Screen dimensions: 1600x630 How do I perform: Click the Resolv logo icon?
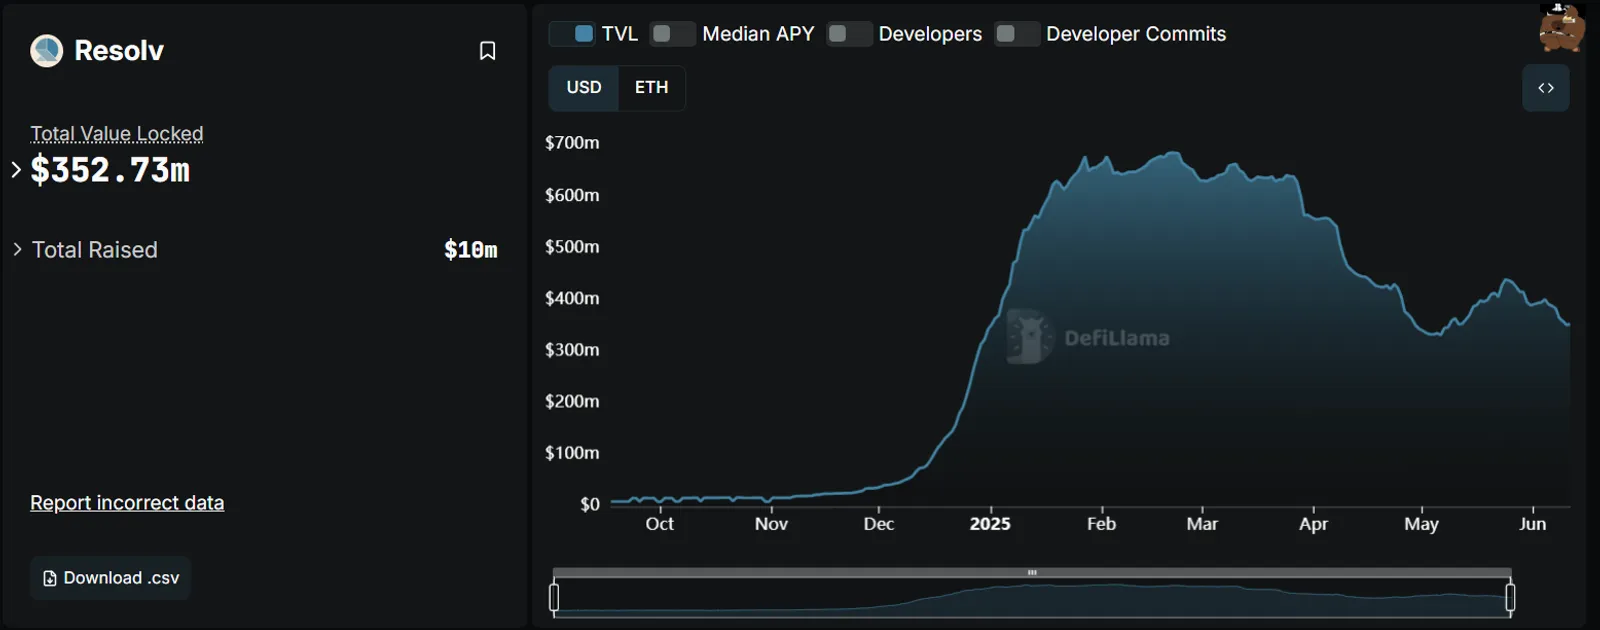pyautogui.click(x=46, y=50)
